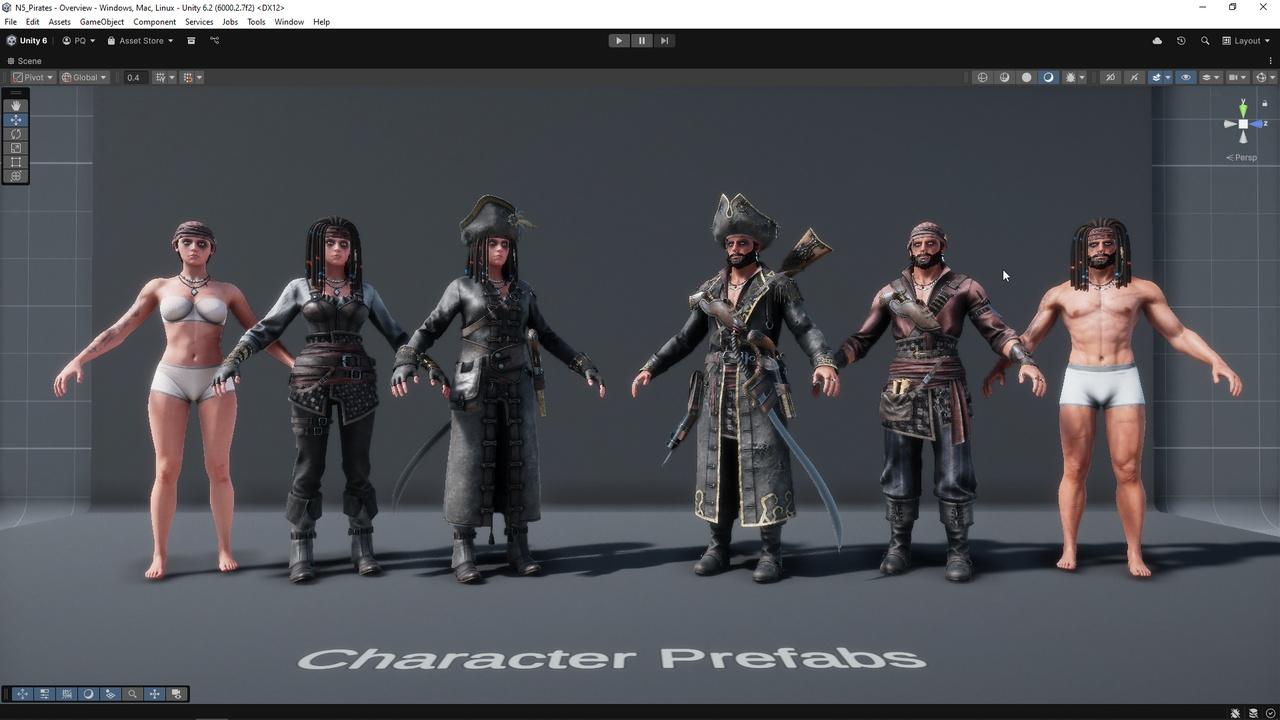Image resolution: width=1280 pixels, height=720 pixels.
Task: Open the Pivot handle position dropdown
Action: pyautogui.click(x=33, y=77)
